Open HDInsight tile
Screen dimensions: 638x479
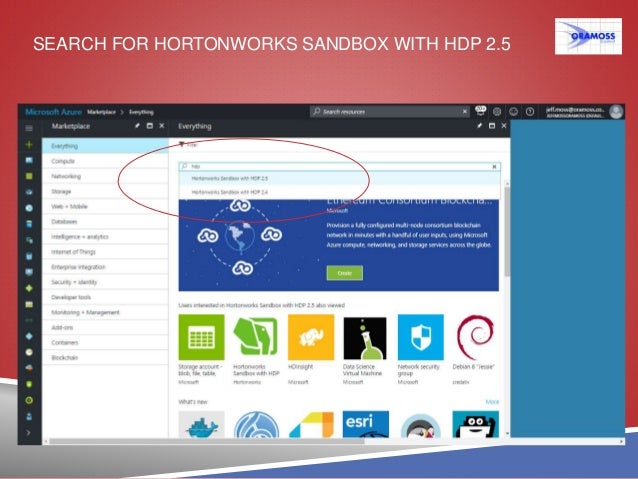[x=311, y=350]
